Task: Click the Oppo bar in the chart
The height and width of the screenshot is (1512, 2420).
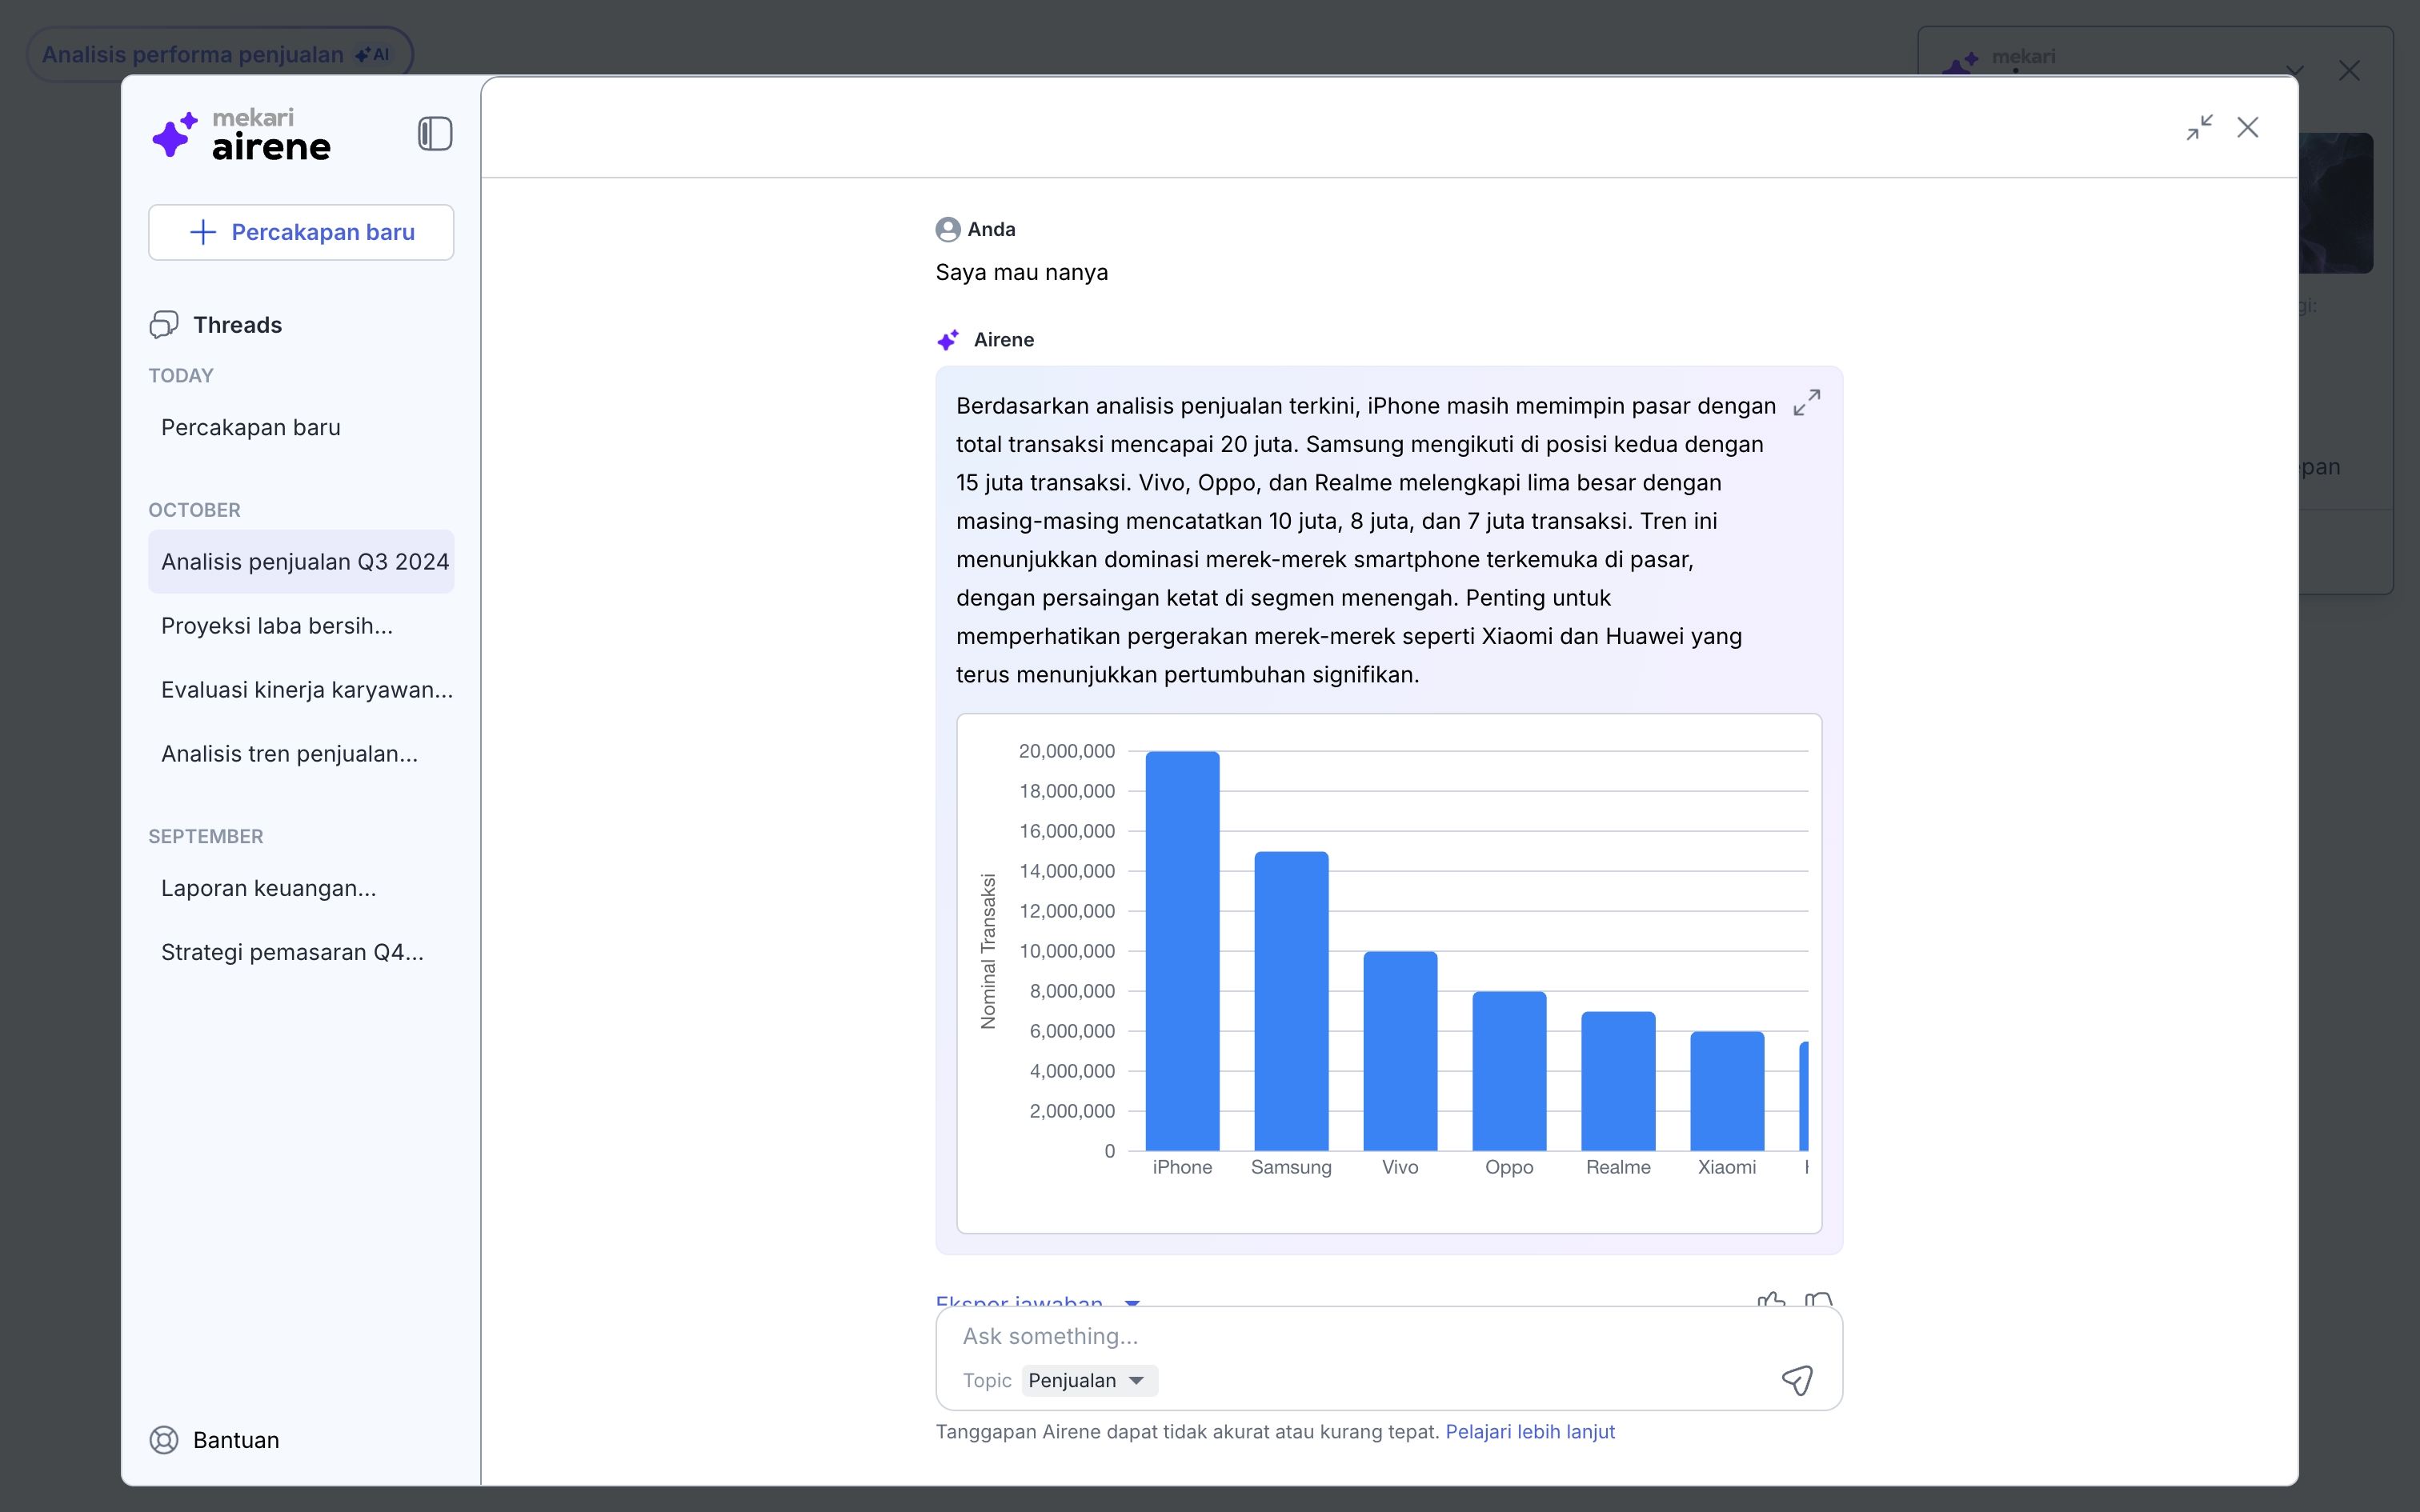Action: tap(1509, 1070)
